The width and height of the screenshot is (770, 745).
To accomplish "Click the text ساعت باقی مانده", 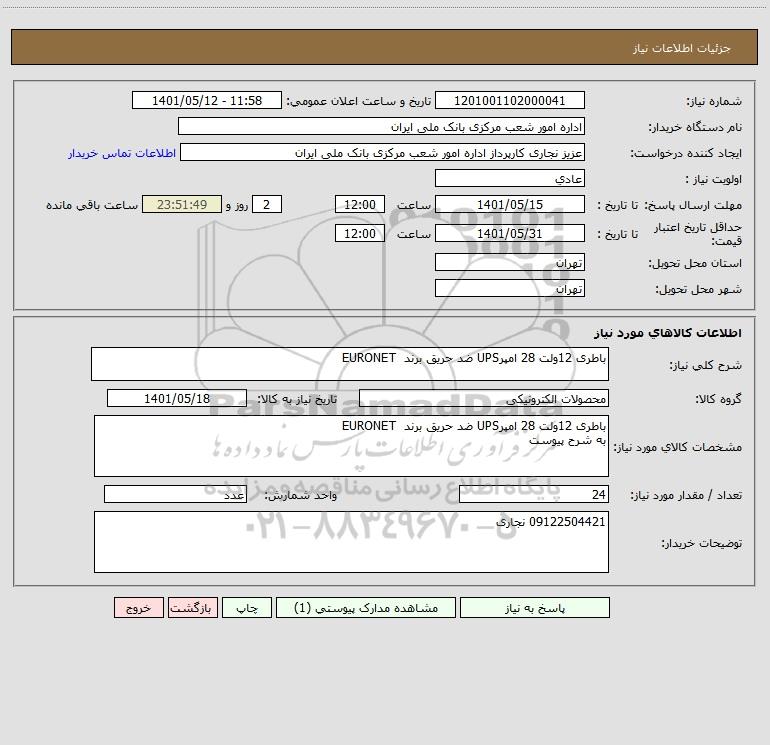I will tap(92, 205).
